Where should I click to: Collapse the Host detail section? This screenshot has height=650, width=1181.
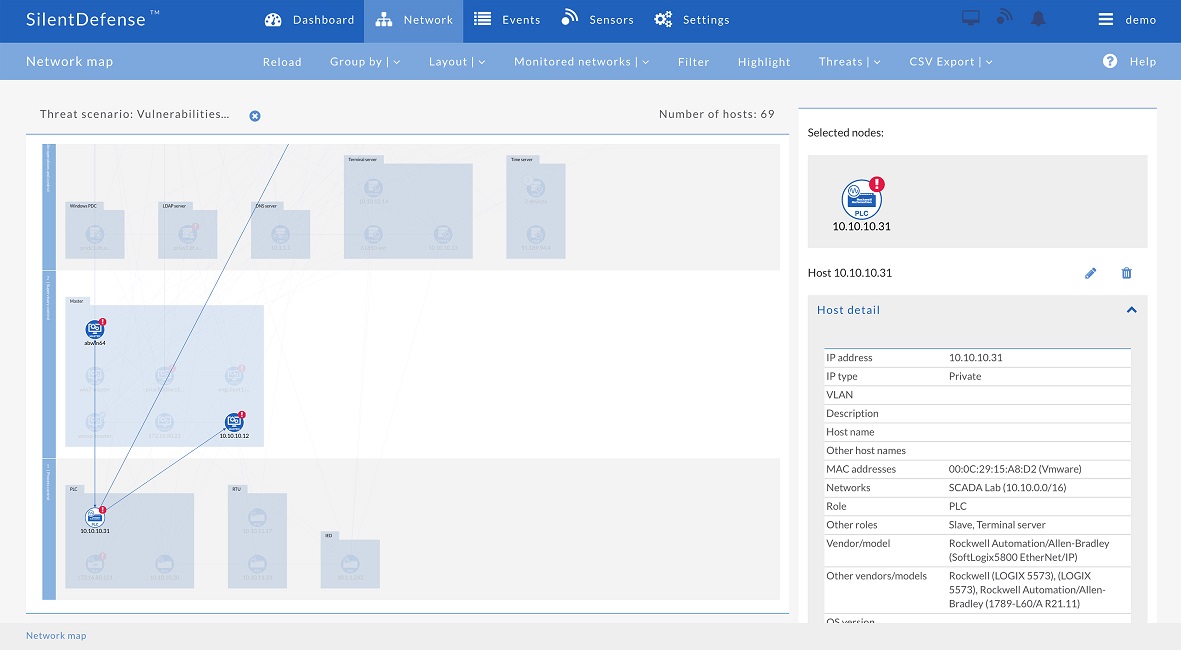(x=1131, y=310)
